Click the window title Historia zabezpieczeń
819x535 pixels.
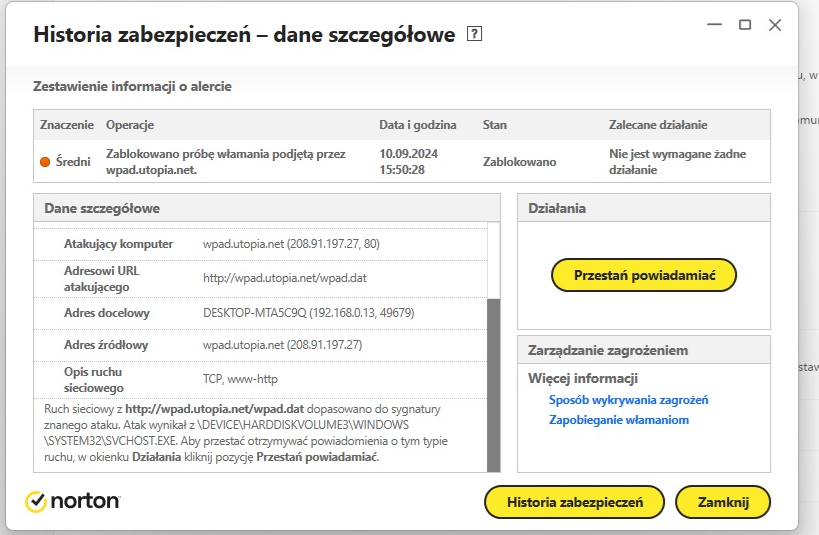pyautogui.click(x=244, y=34)
